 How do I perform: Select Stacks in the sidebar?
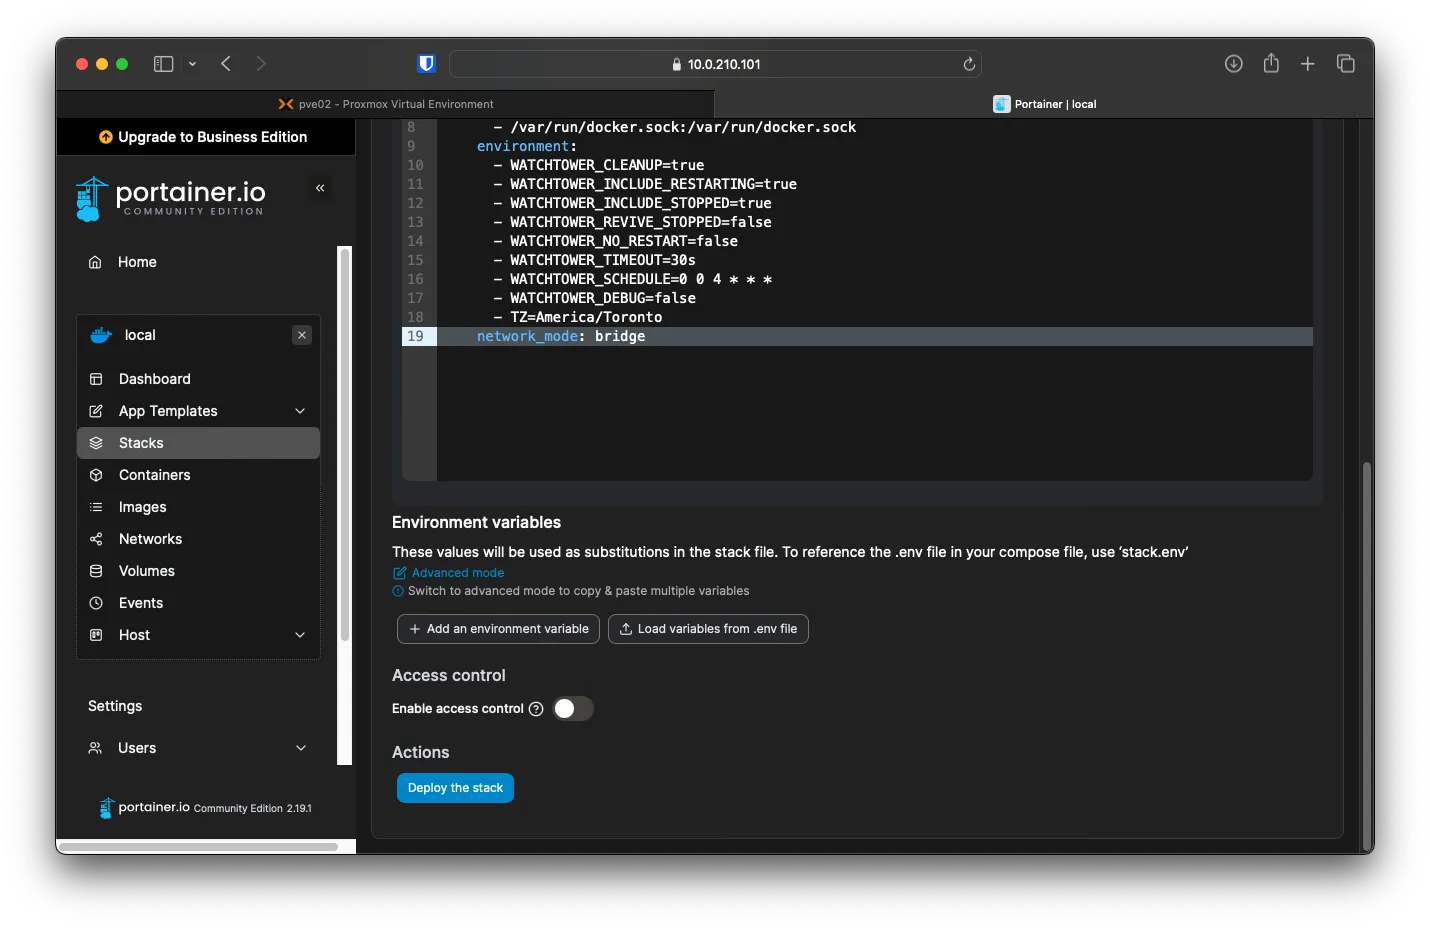(198, 443)
